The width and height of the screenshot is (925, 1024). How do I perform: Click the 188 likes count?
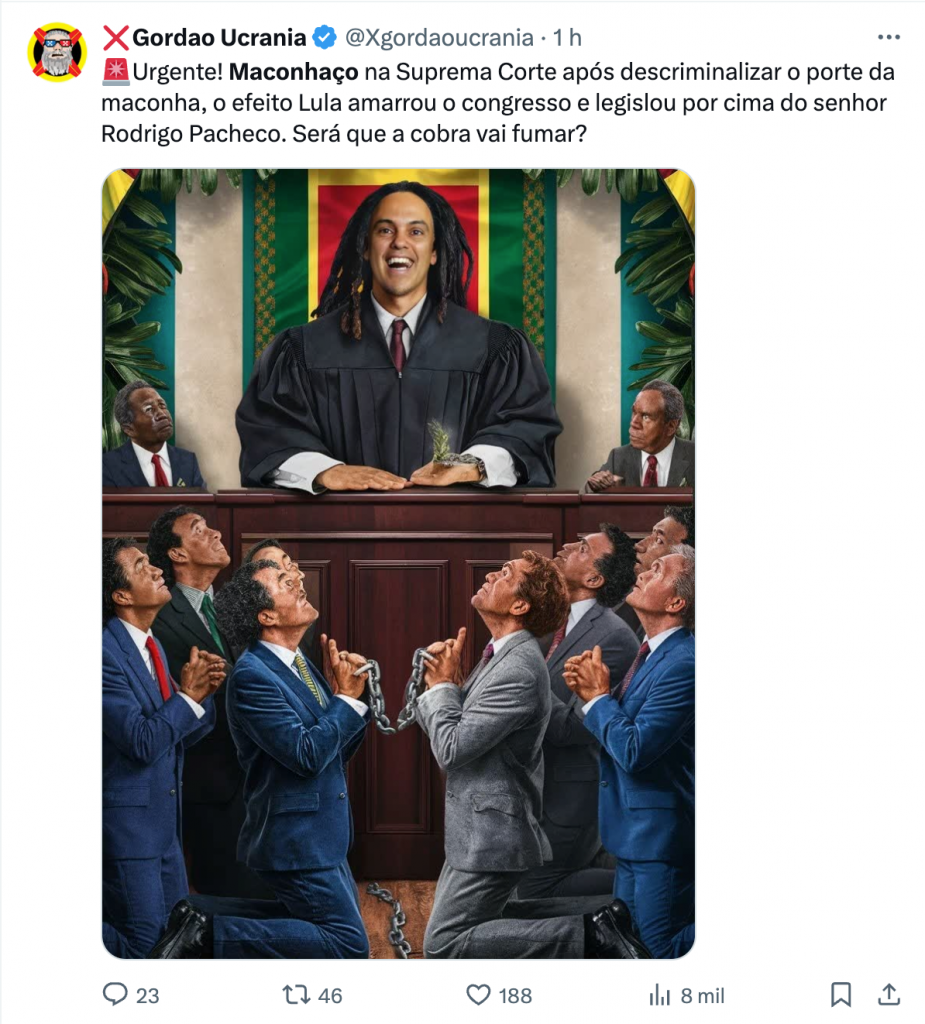click(x=515, y=995)
